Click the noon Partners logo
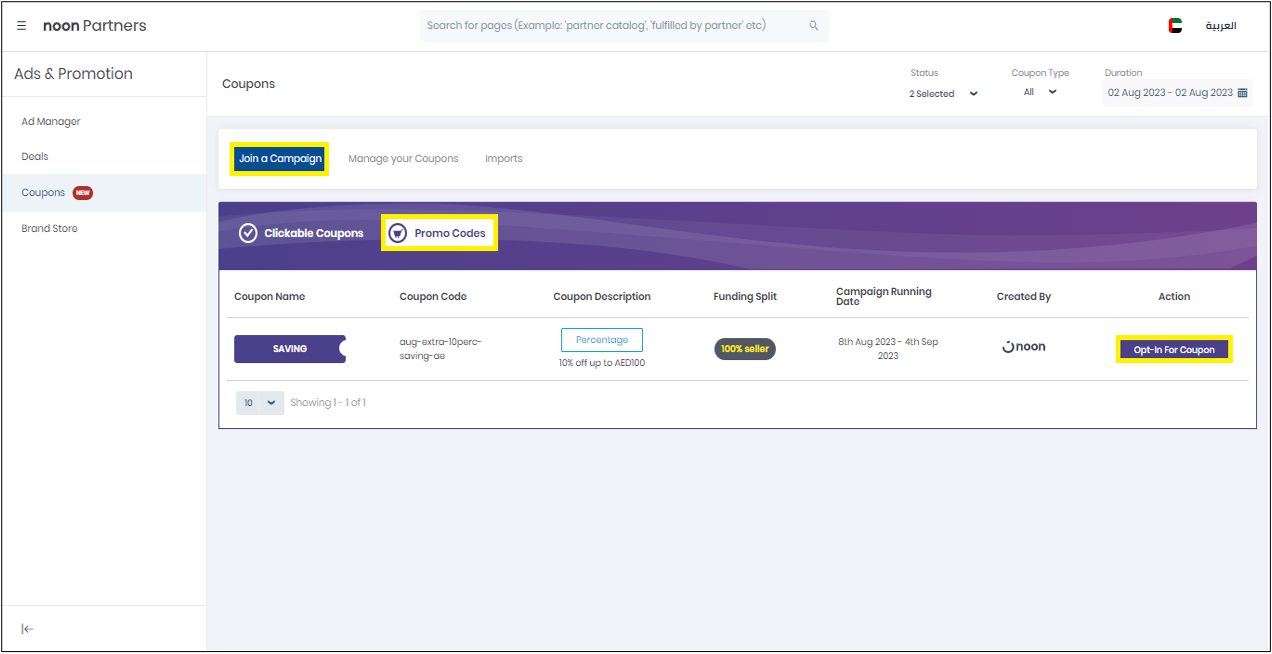The width and height of the screenshot is (1272, 654). (95, 26)
